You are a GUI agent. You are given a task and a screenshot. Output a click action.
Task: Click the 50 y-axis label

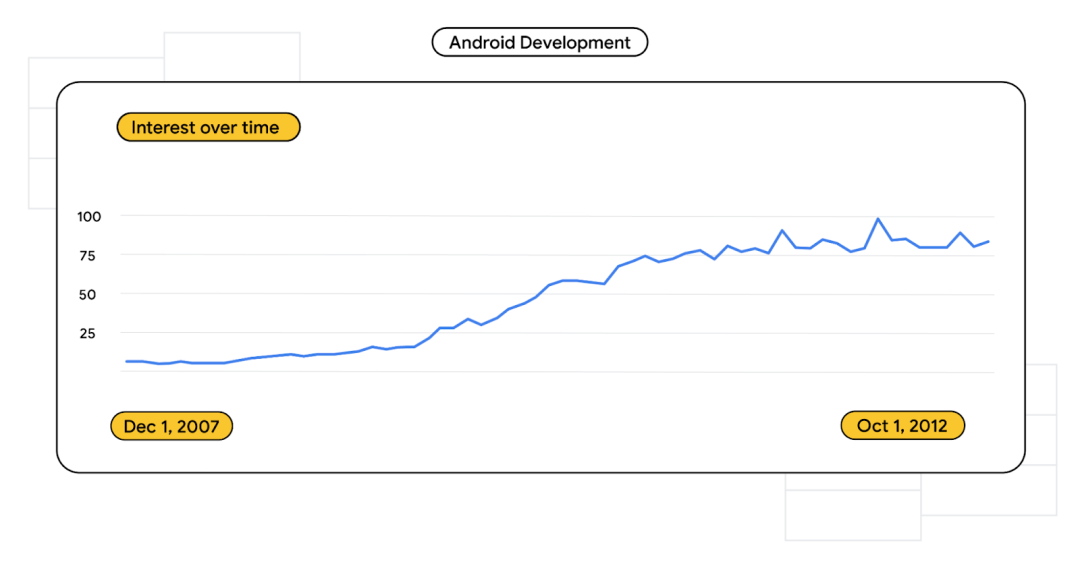coord(87,295)
